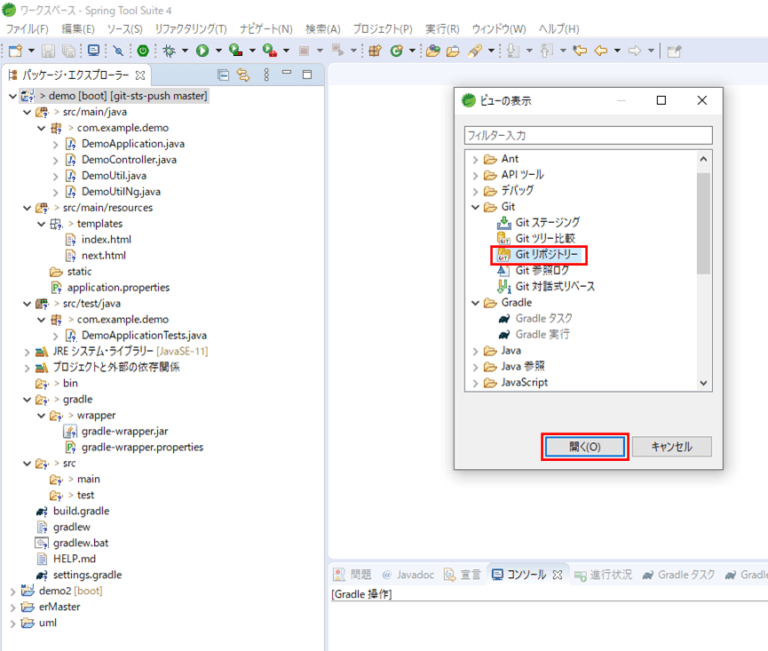Open the dropdown arrow beside Run button
768x651 pixels.
(x=217, y=50)
